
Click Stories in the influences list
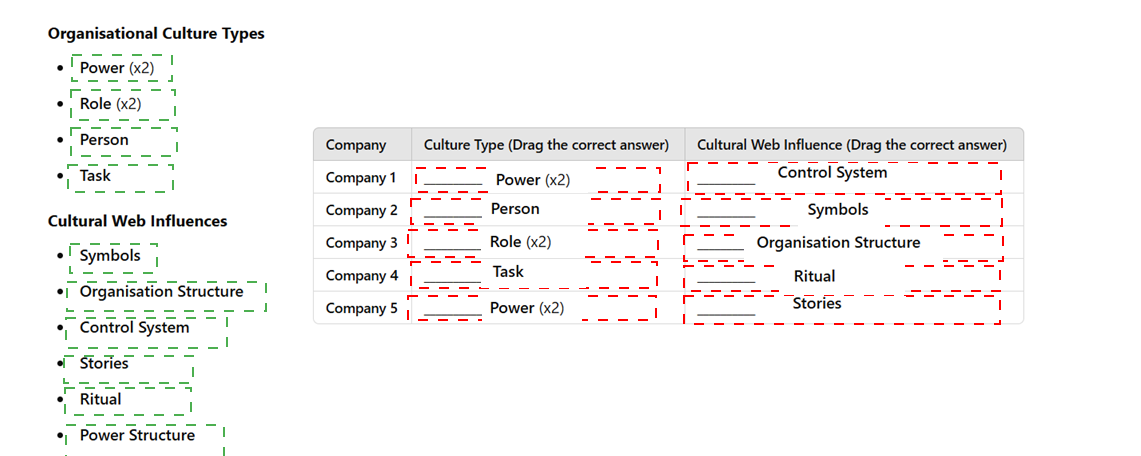tap(129, 367)
